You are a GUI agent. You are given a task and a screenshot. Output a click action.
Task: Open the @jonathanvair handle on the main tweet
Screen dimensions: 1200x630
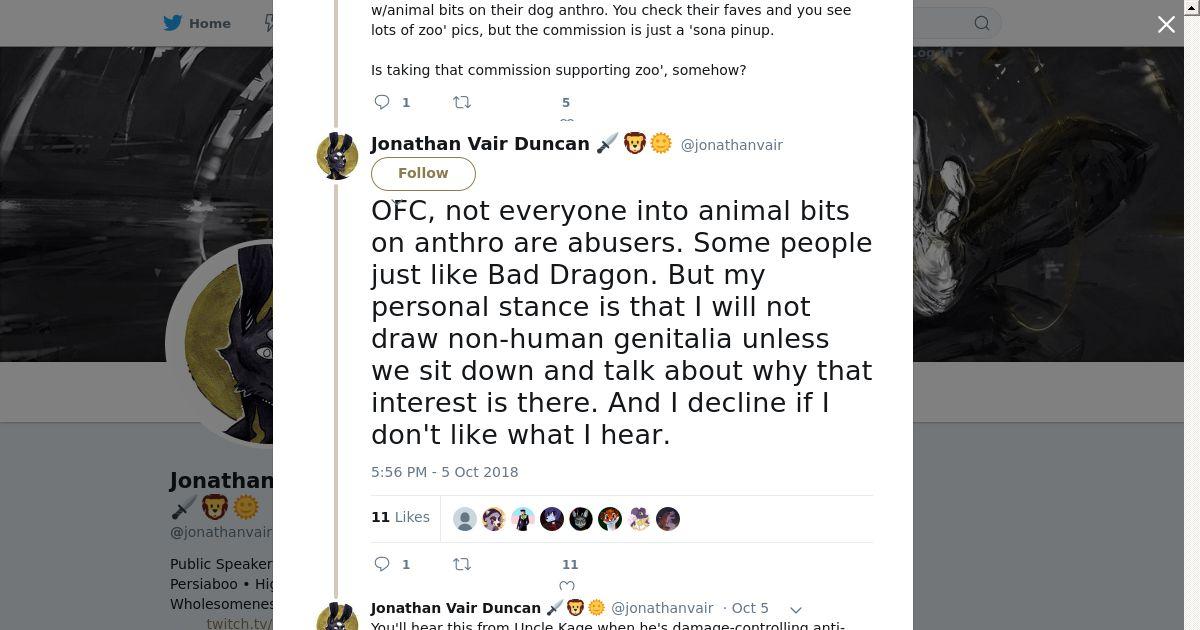(731, 145)
